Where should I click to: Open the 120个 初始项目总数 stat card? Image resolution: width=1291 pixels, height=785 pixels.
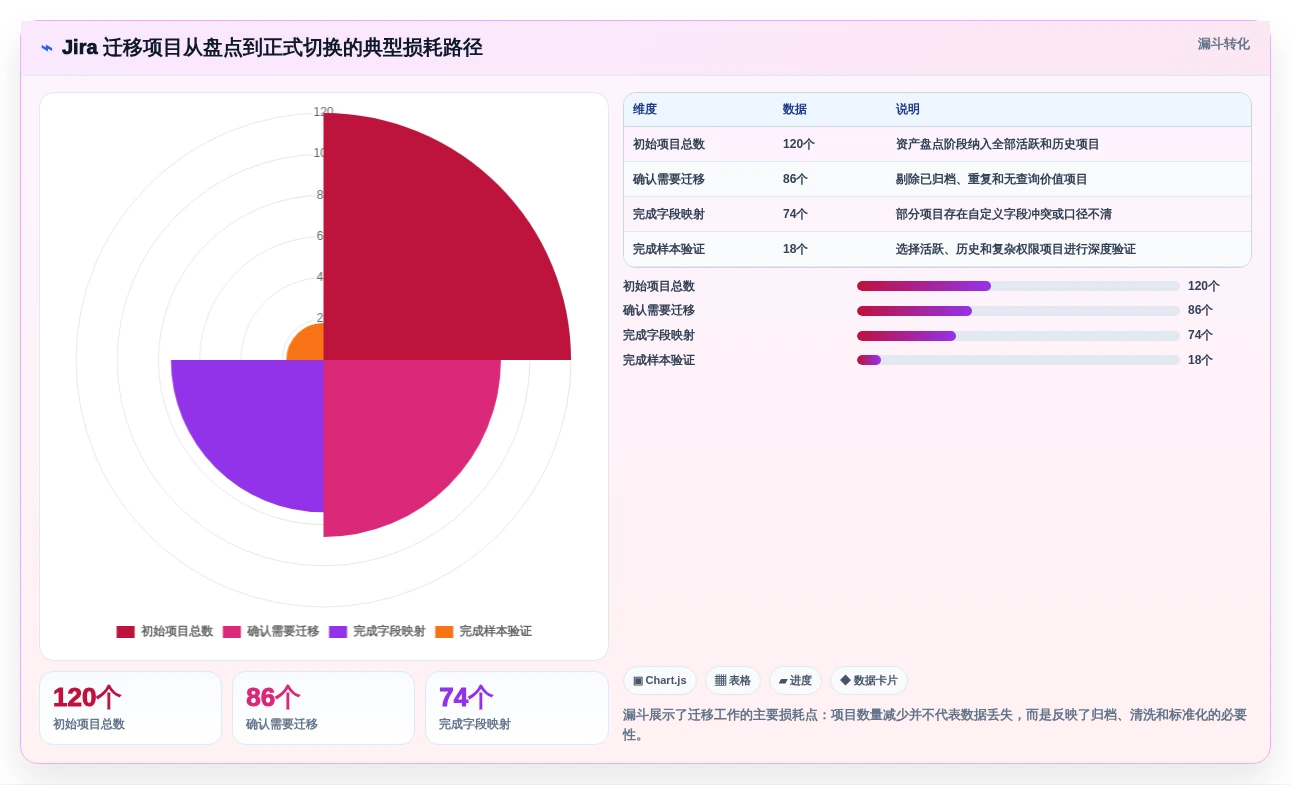[x=130, y=708]
